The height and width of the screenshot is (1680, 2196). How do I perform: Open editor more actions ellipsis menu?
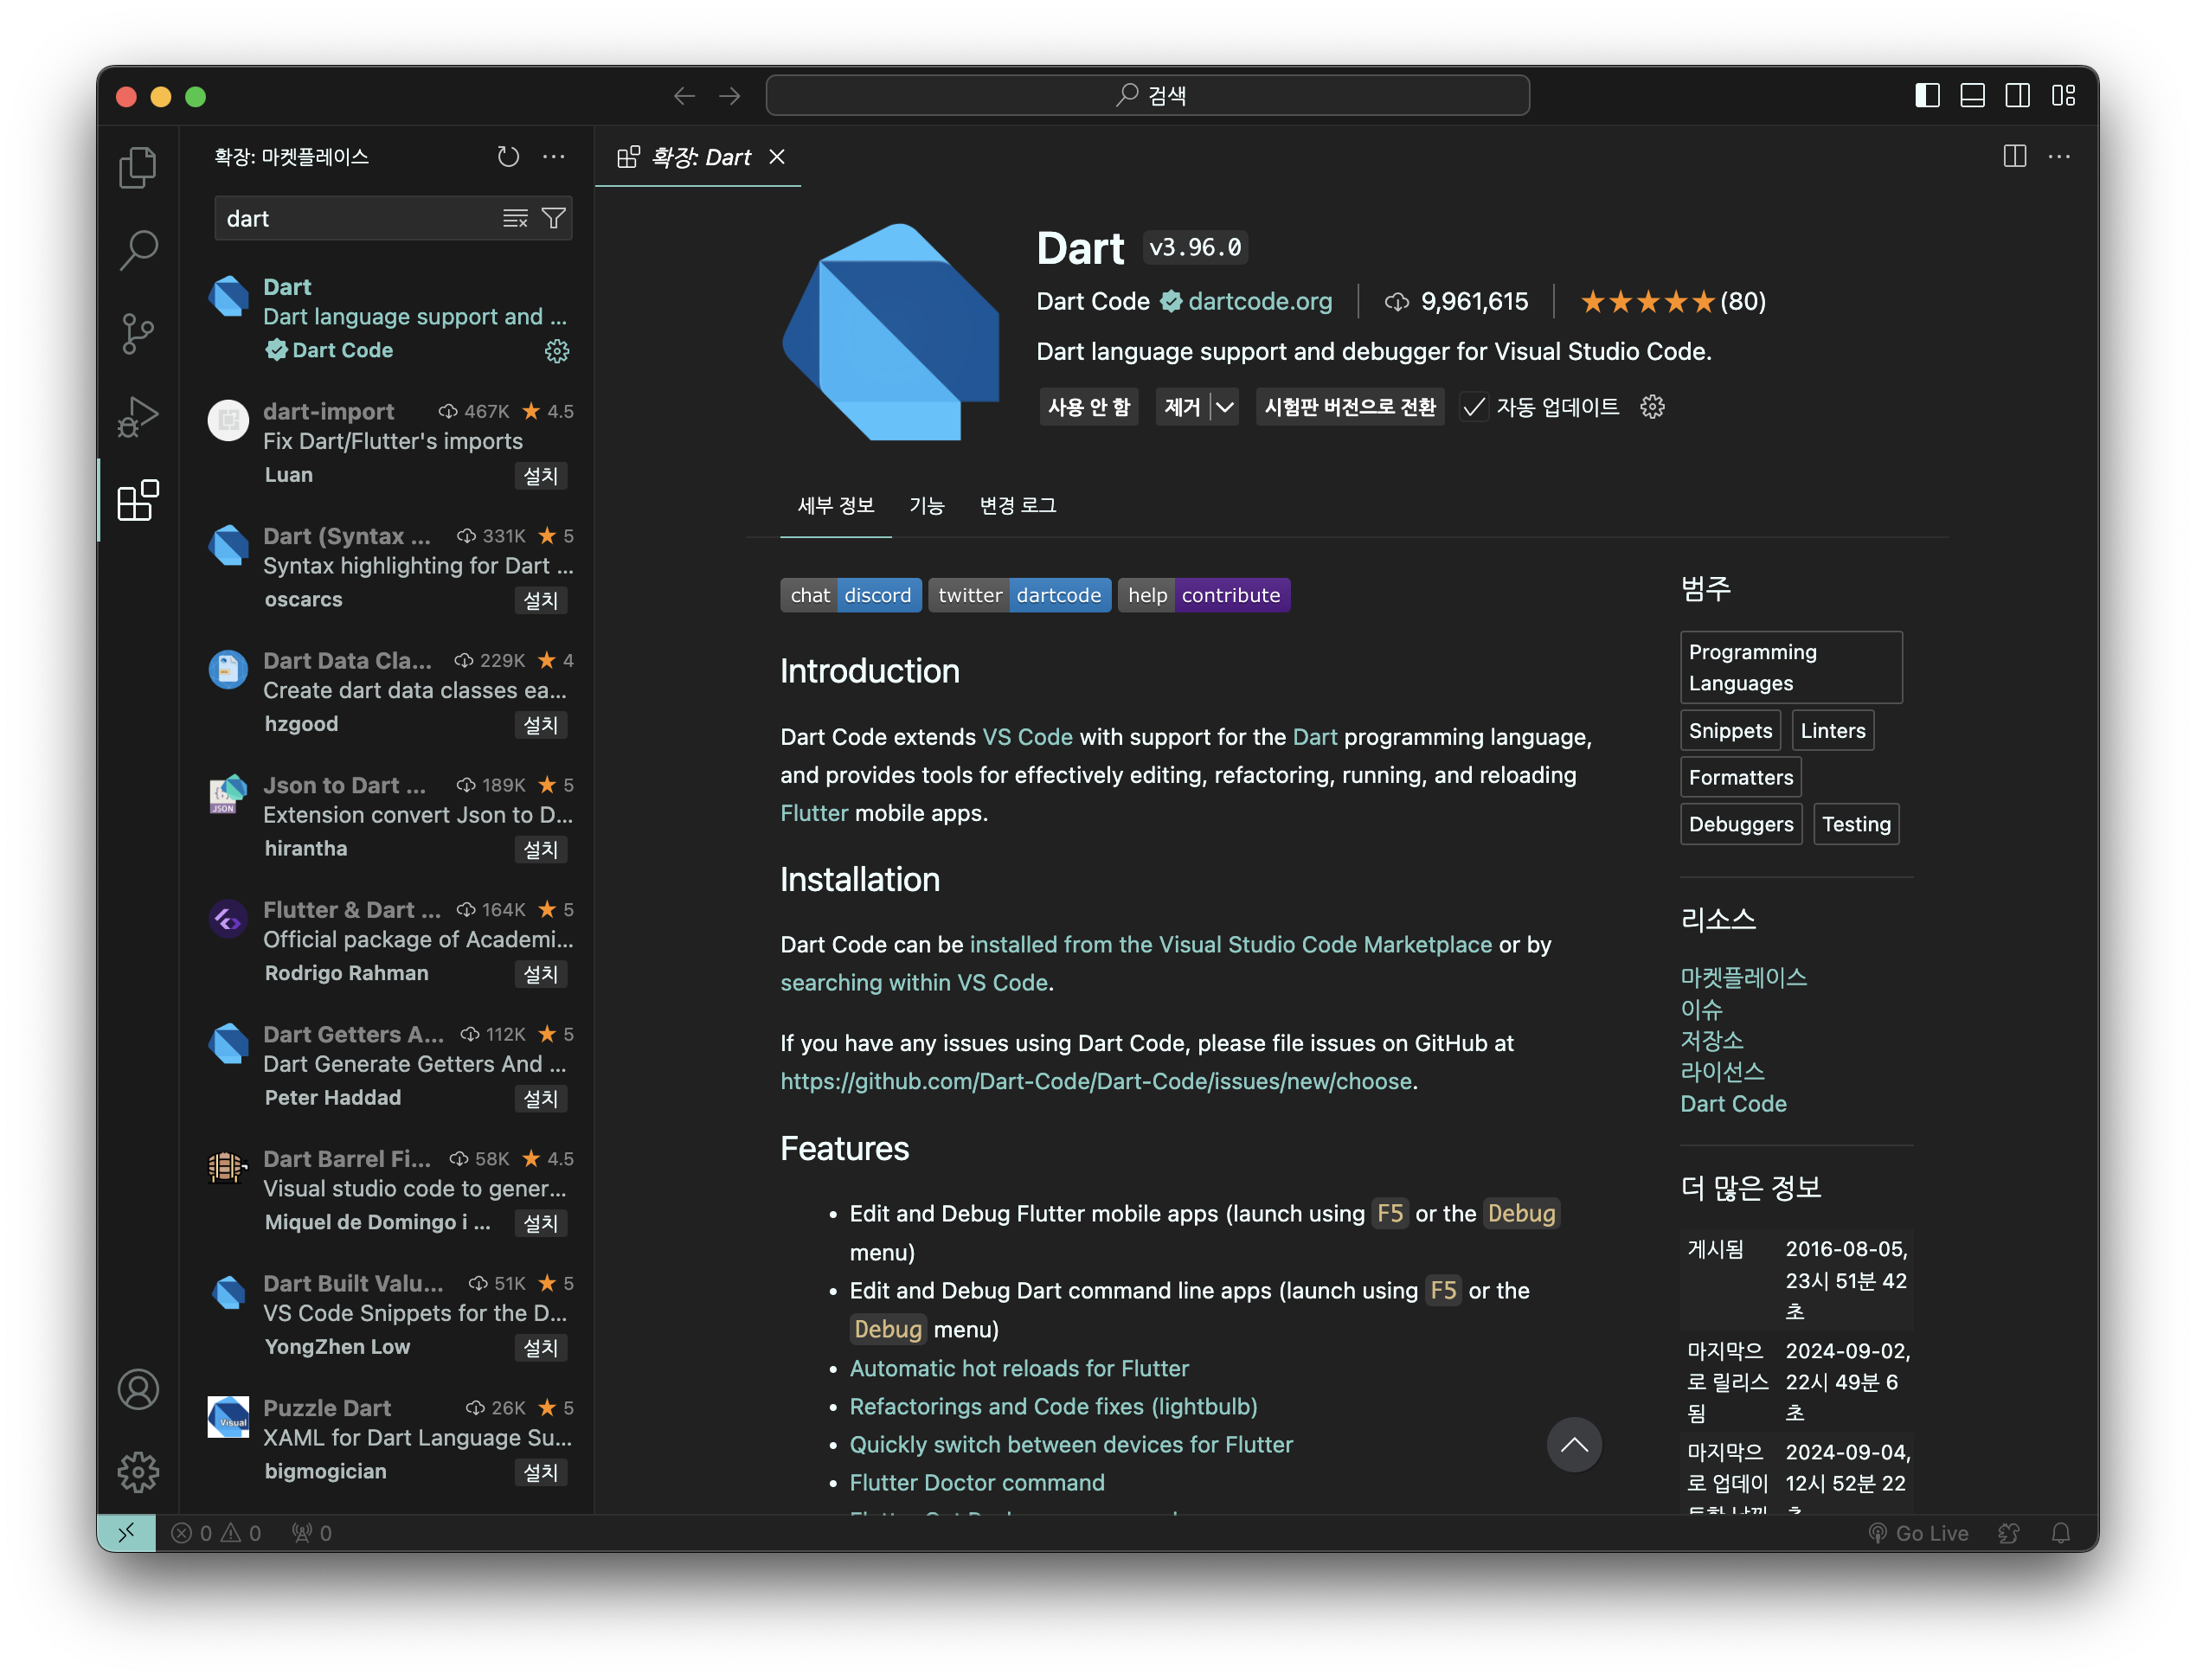[x=2059, y=157]
